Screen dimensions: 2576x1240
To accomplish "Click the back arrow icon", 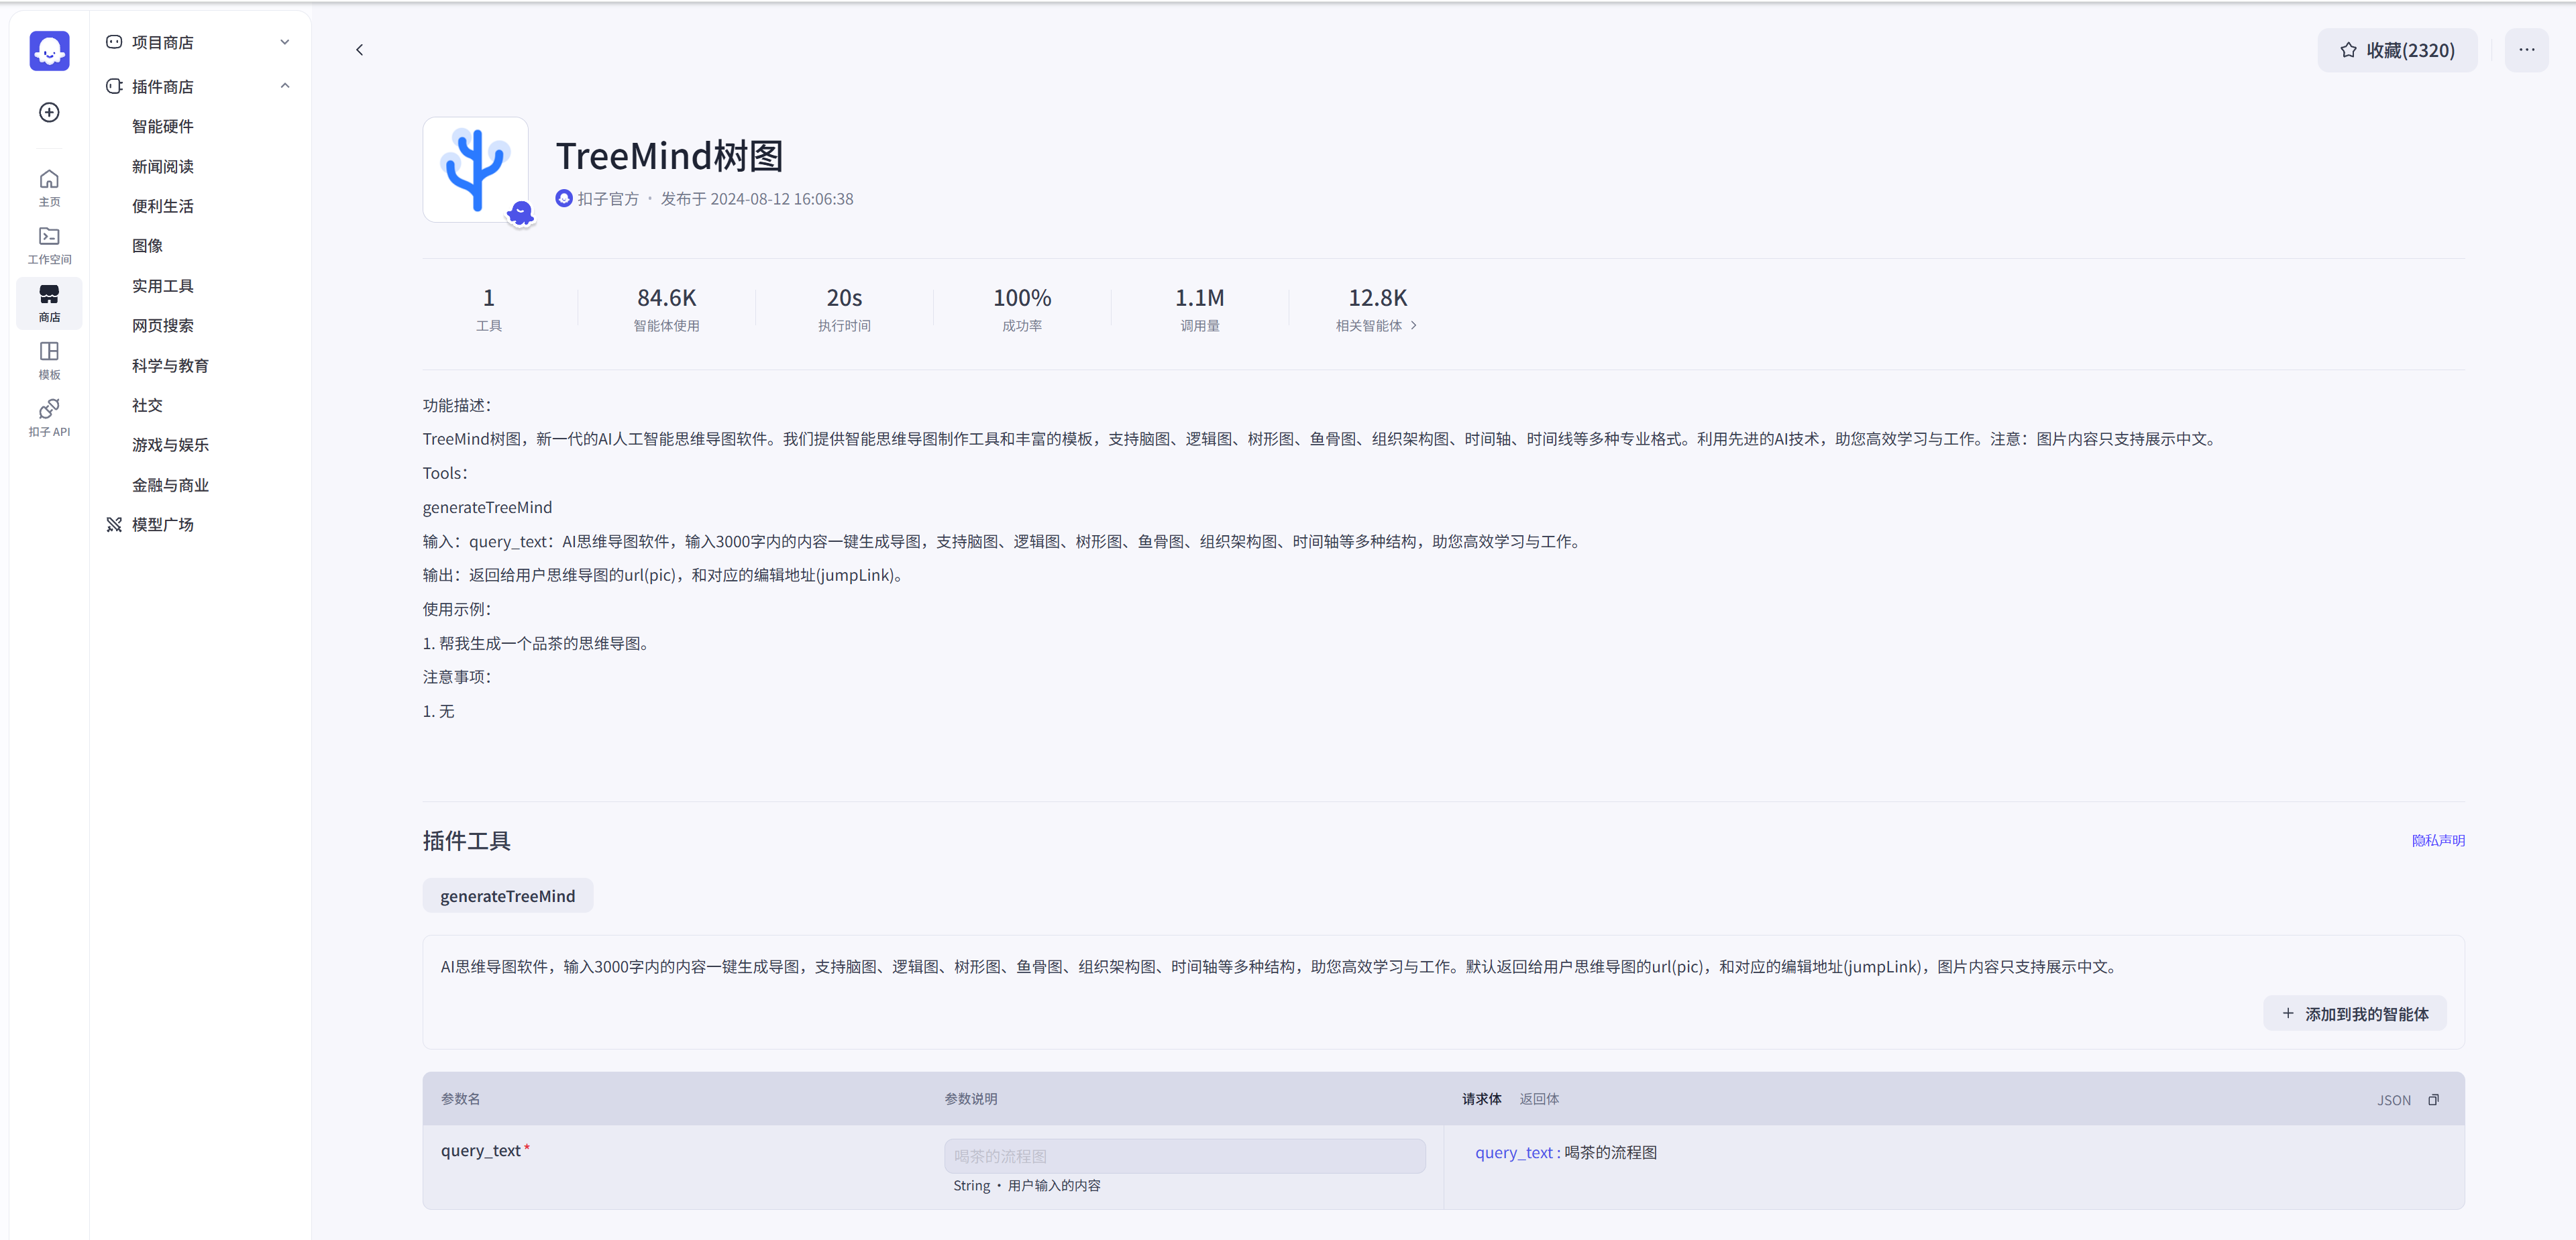I will [x=360, y=50].
